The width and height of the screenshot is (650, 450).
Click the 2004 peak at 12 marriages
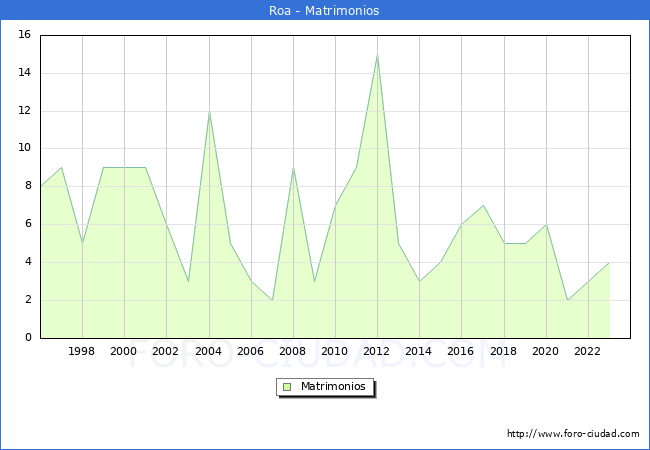[209, 111]
